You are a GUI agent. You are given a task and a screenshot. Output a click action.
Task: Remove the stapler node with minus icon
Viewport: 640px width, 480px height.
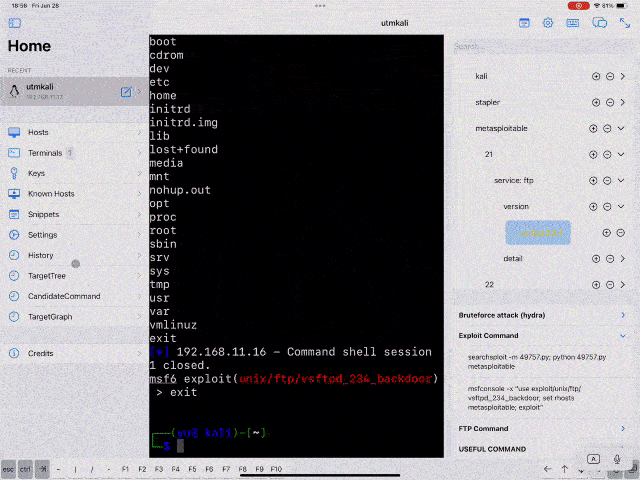pos(610,102)
